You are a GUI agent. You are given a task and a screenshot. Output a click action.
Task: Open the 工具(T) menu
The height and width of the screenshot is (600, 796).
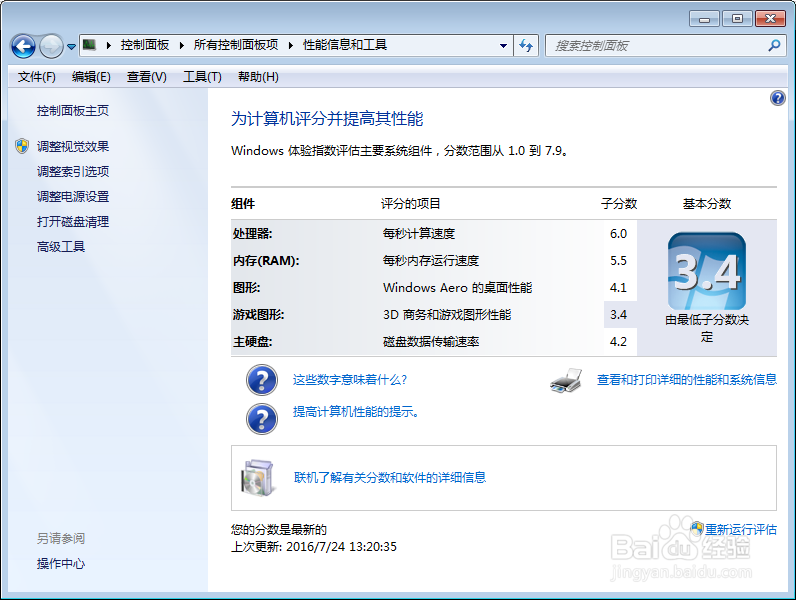pos(202,77)
